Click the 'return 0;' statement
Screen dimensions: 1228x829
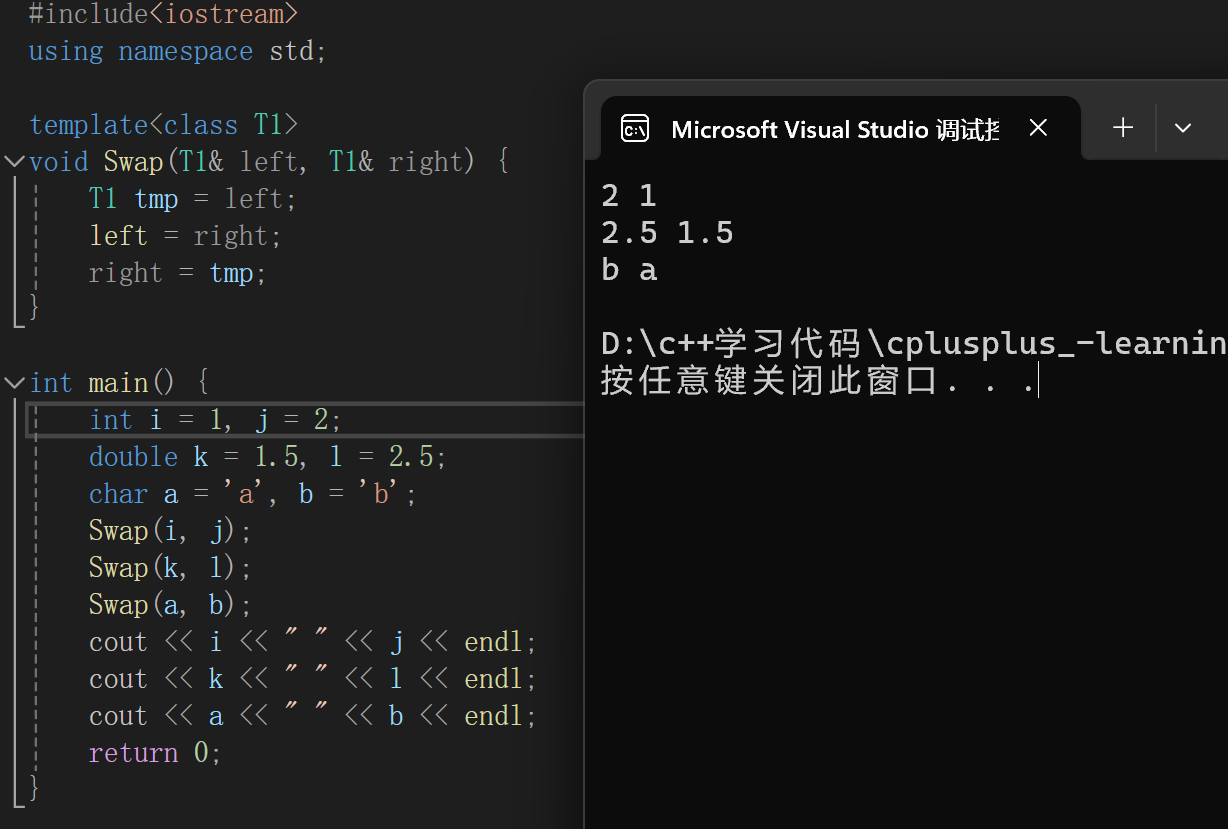(155, 753)
